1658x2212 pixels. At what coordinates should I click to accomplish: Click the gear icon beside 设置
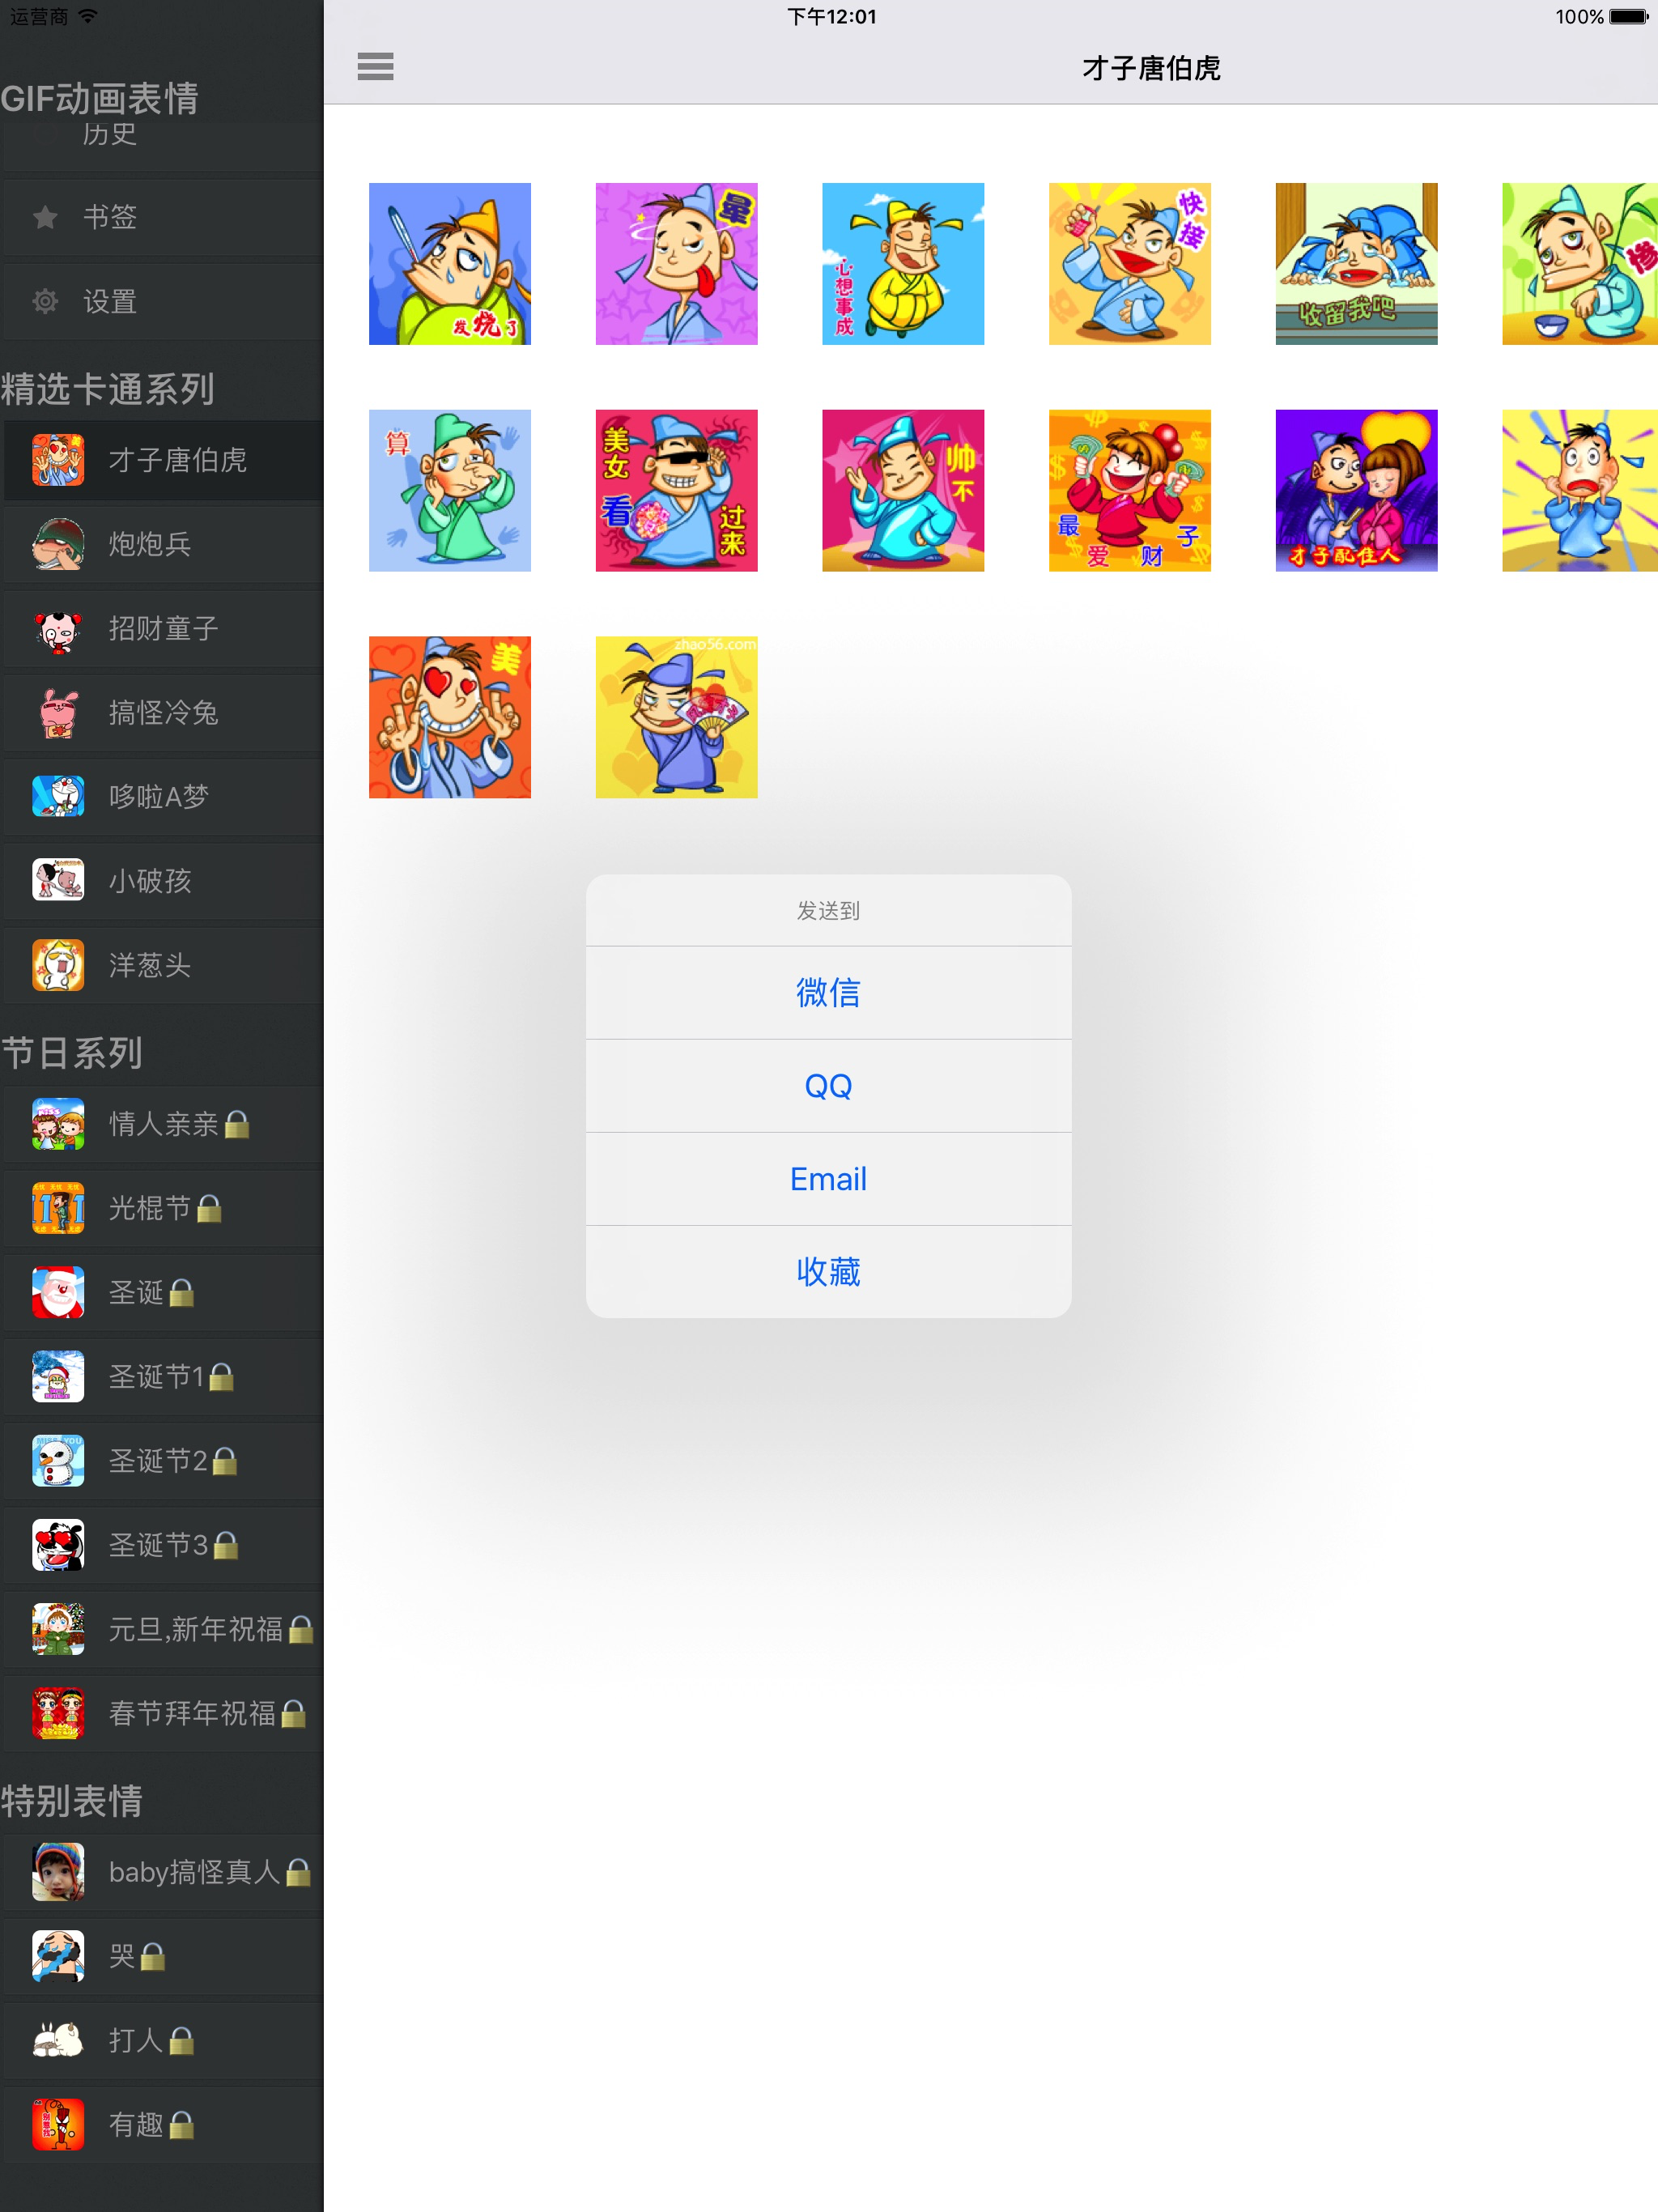coord(45,301)
